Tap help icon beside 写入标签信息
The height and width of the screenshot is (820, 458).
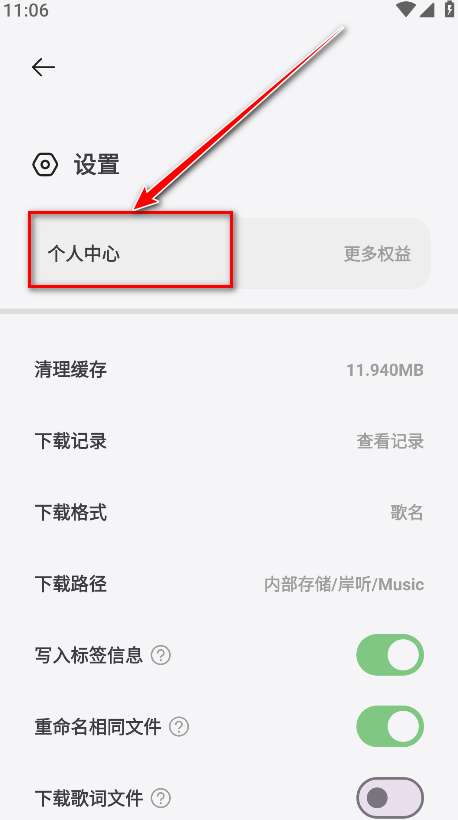coord(161,655)
